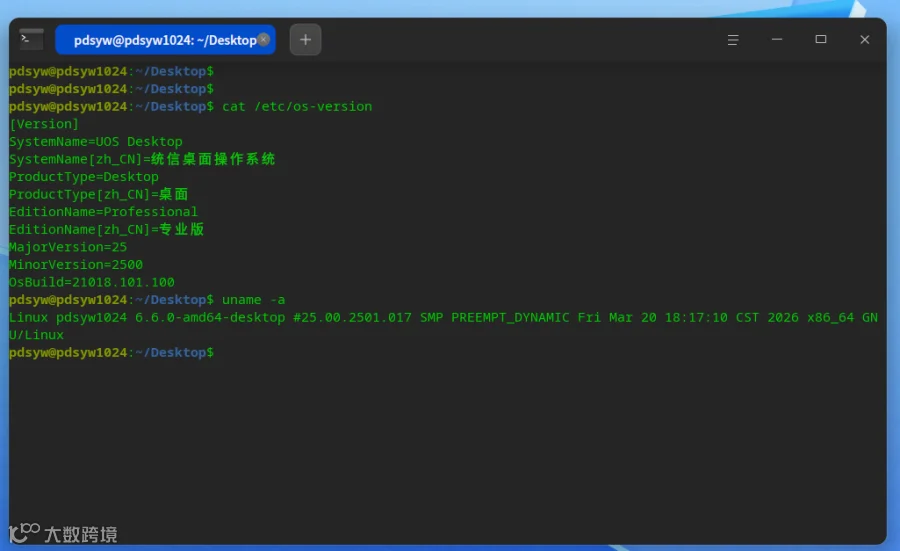Click the '[Version]' output line
Viewport: 900px width, 551px height.
pyautogui.click(x=44, y=124)
